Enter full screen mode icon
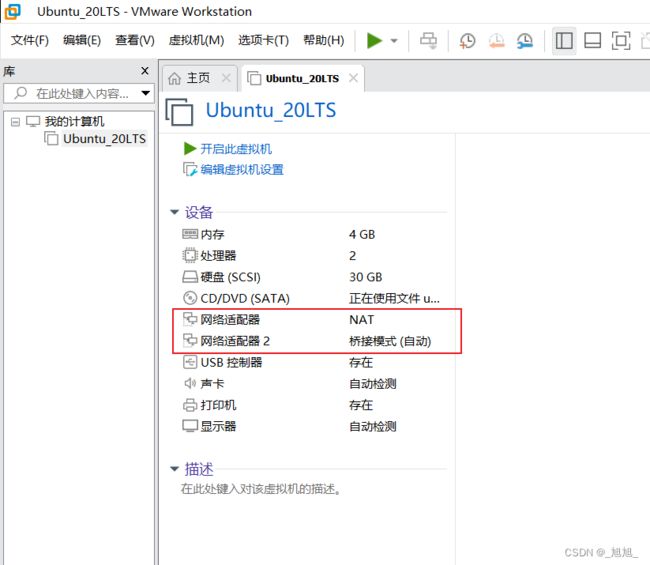This screenshot has height=565, width=650. (x=621, y=41)
